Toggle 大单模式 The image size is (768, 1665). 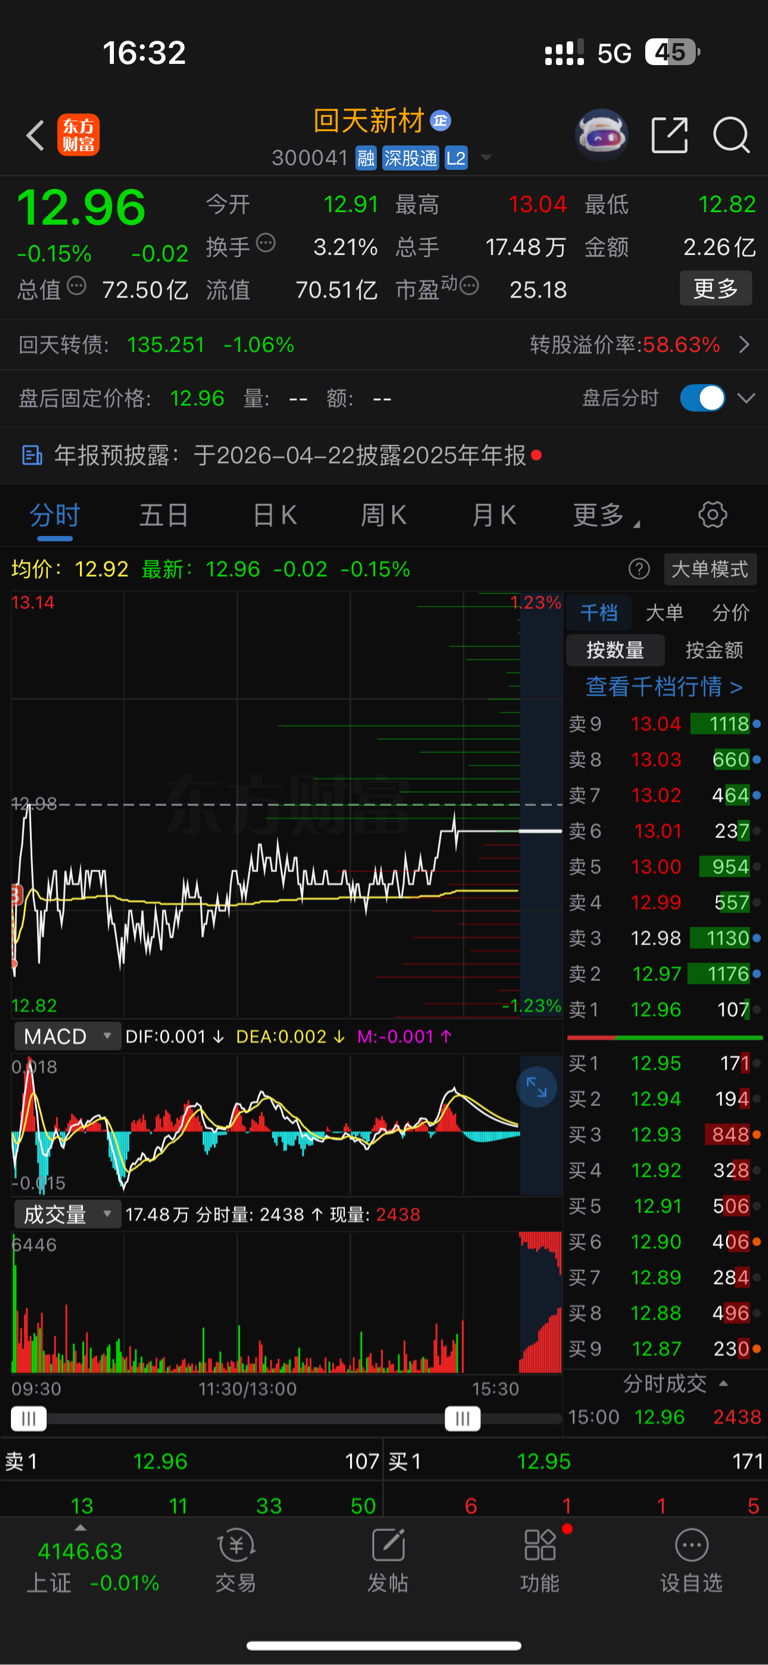710,569
